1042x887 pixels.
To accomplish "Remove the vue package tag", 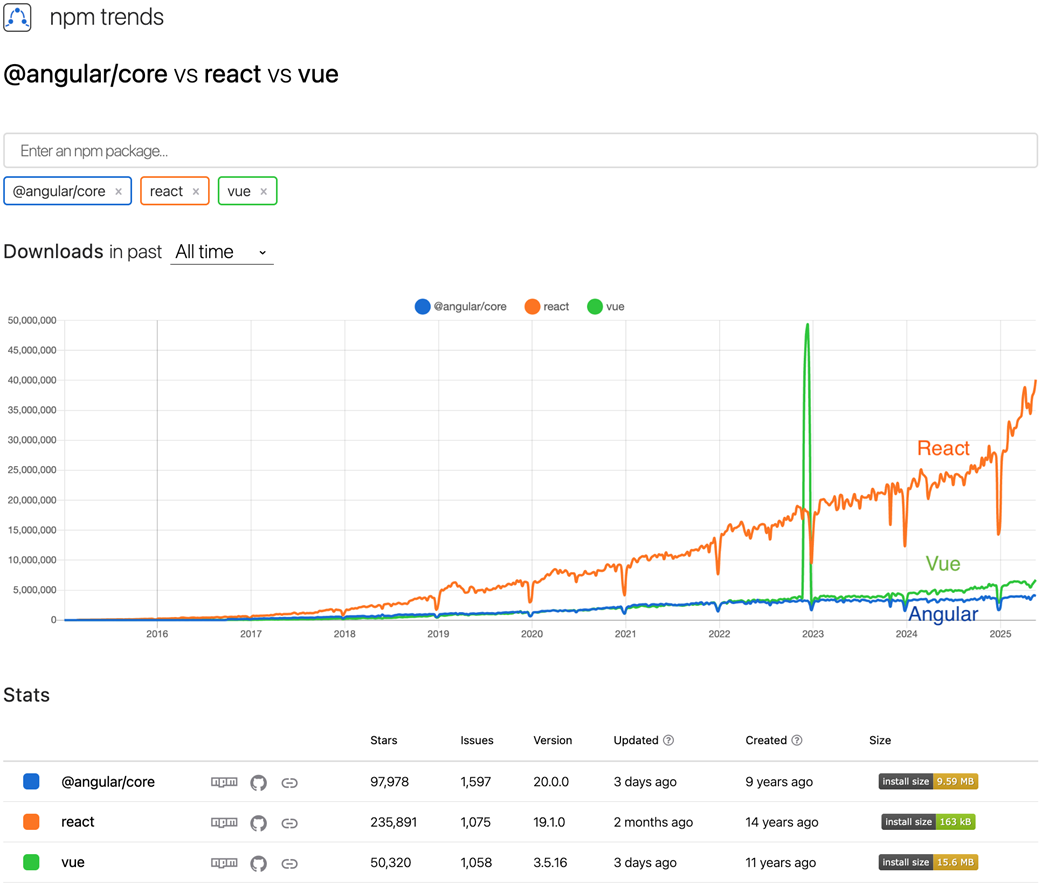I will pyautogui.click(x=264, y=192).
